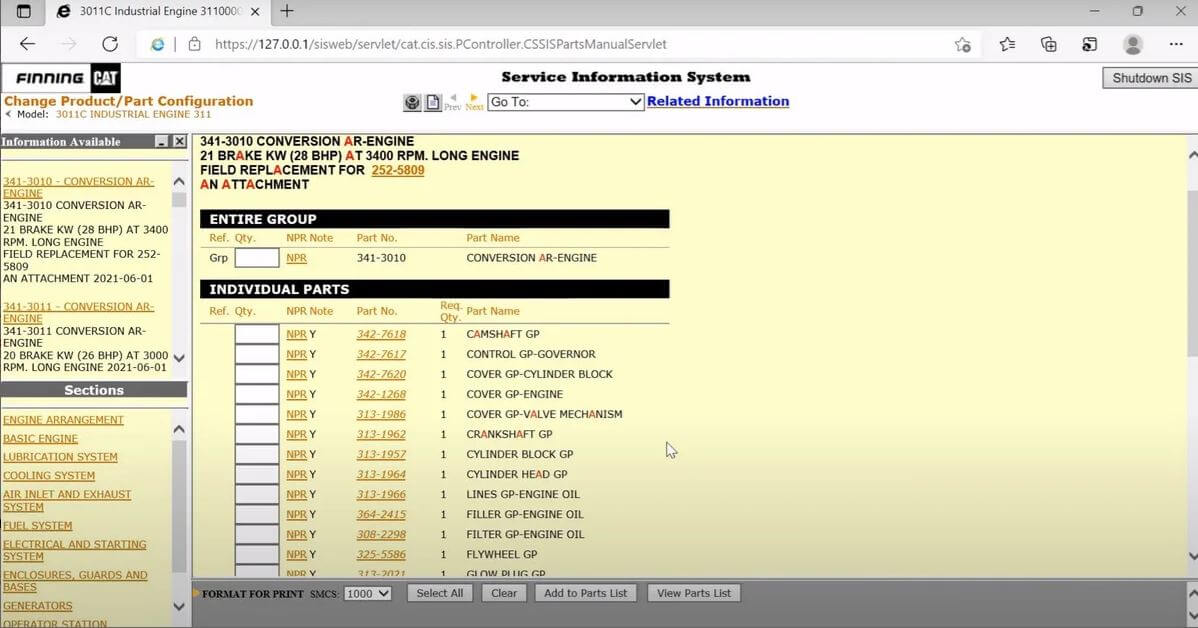This screenshot has width=1198, height=628.
Task: Open browser Collections icon
Action: [x=1048, y=44]
